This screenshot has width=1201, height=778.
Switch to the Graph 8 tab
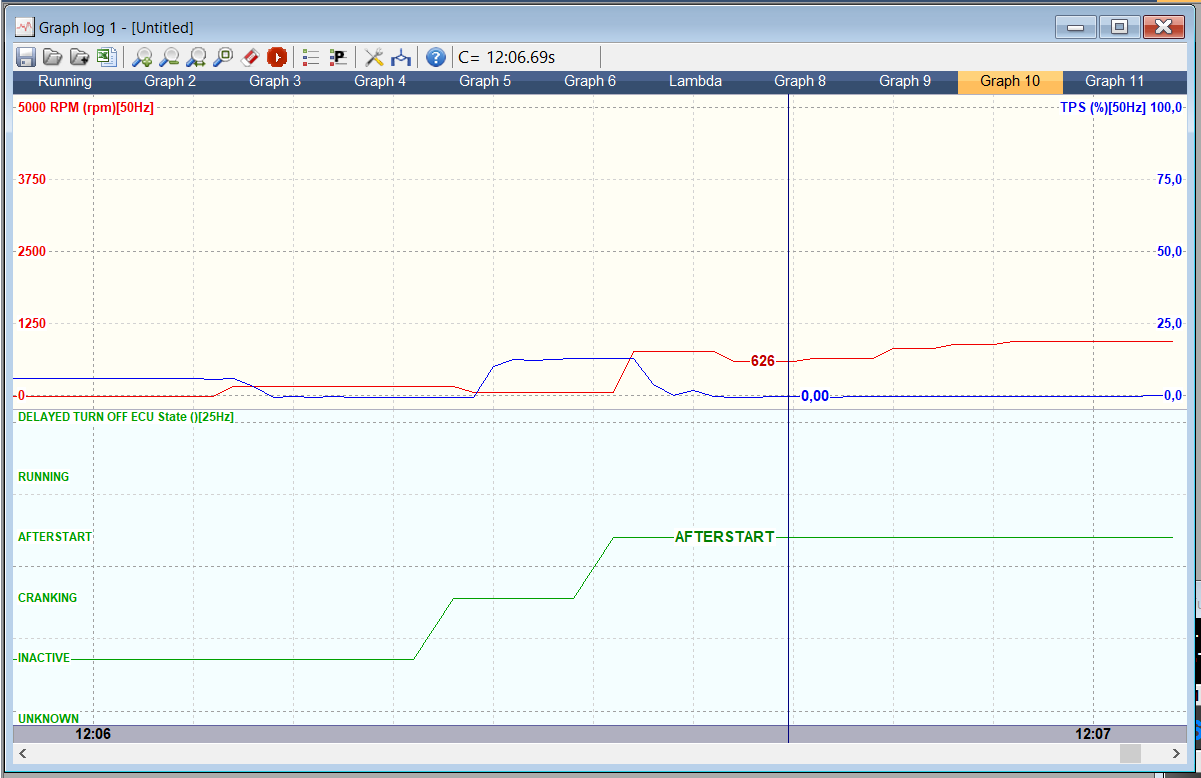pos(800,82)
